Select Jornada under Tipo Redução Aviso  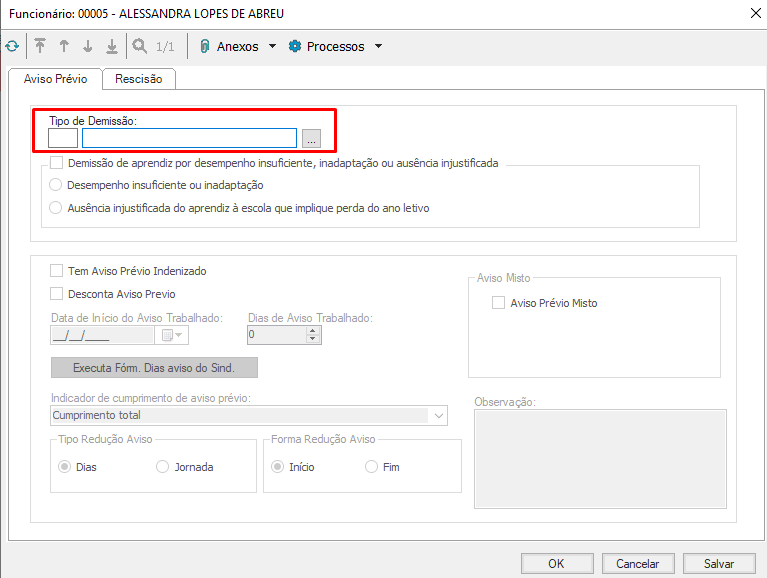click(162, 467)
